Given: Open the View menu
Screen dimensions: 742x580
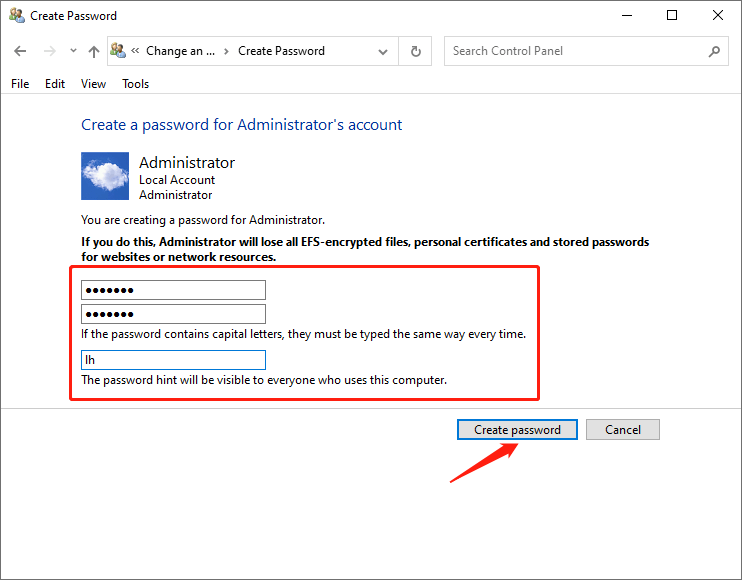Looking at the screenshot, I should (x=93, y=84).
